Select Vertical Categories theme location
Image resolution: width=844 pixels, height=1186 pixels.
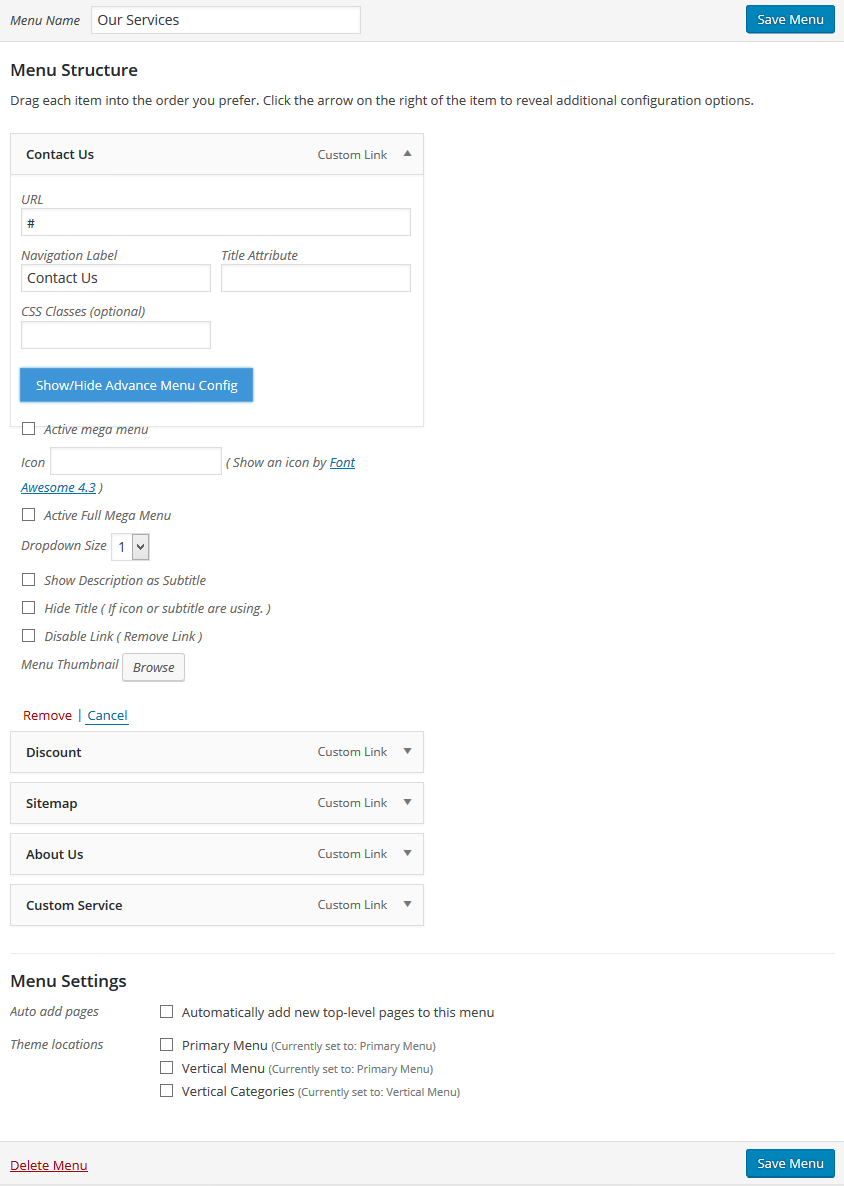pos(166,1091)
